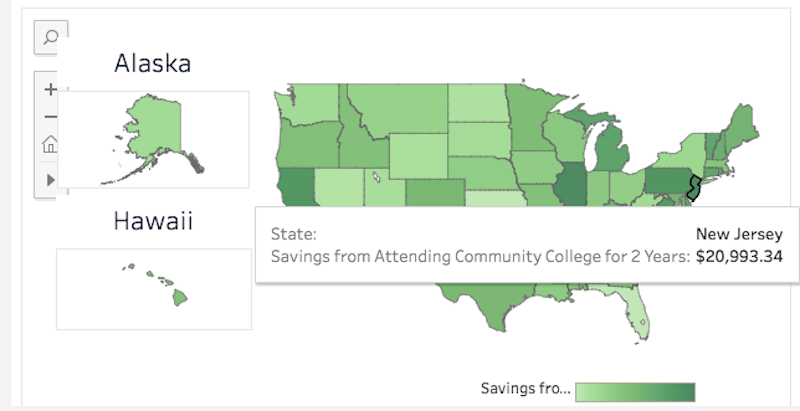Expand map tools arrow flyout

51,179
